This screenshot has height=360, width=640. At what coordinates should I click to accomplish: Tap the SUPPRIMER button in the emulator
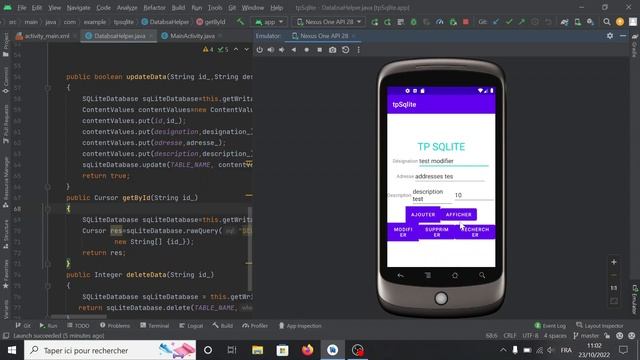click(437, 232)
